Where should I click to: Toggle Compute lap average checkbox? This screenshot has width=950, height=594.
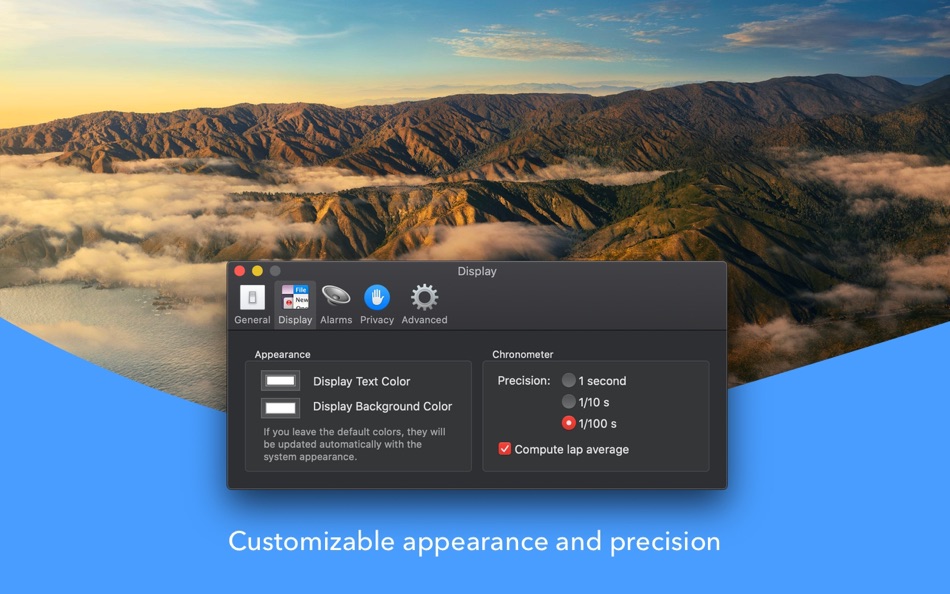coord(504,449)
